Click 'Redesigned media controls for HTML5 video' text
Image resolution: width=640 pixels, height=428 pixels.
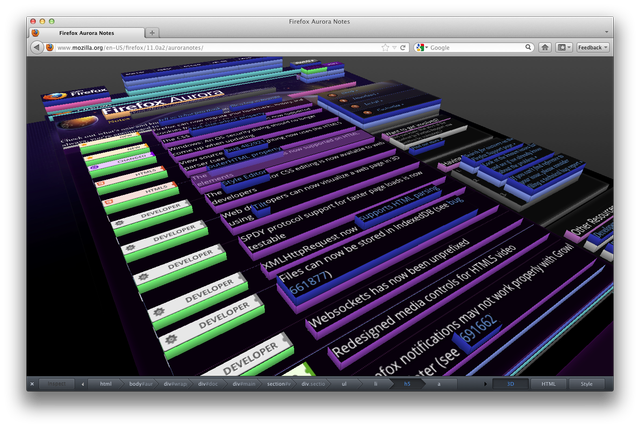424,300
